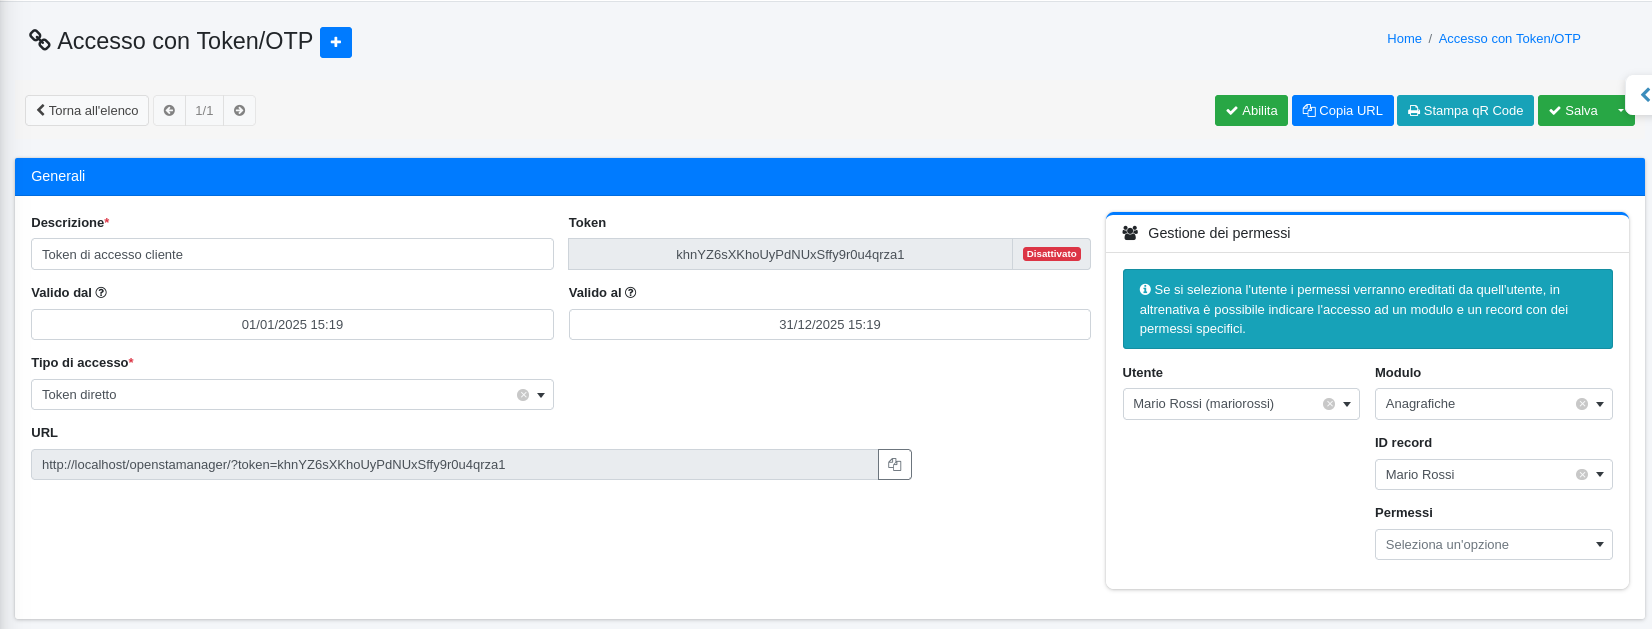
Task: Clear the Mario Rossi Utente selection
Action: (x=1329, y=404)
